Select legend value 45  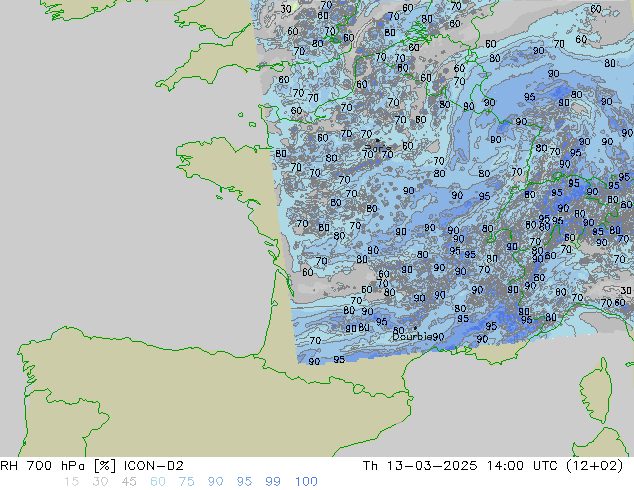point(129,482)
